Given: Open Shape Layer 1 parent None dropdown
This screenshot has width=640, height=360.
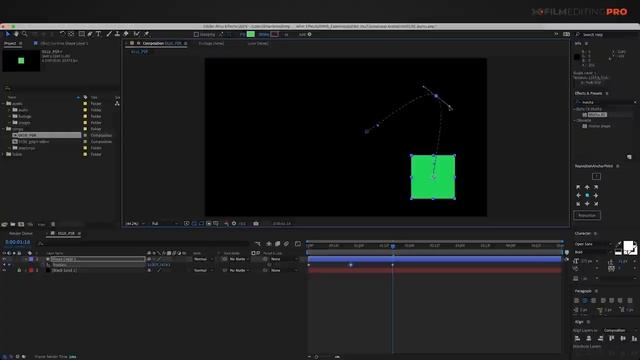Looking at the screenshot, I should (x=283, y=259).
